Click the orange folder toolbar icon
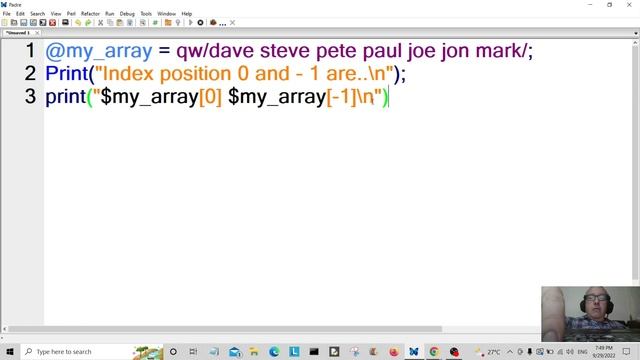The image size is (640, 360). tap(168, 23)
